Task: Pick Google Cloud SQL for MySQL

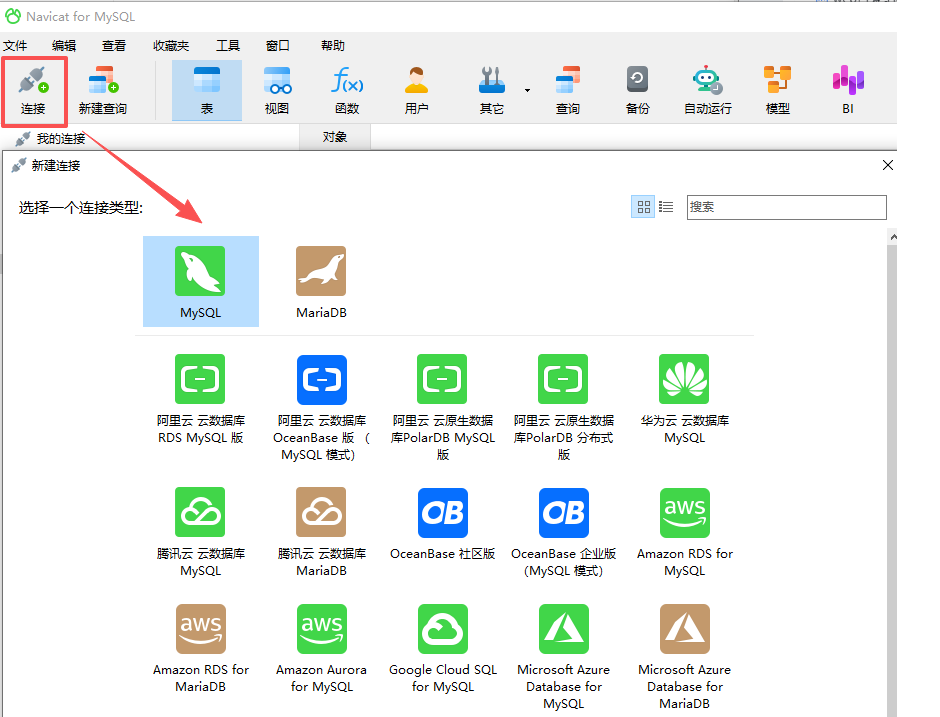Action: click(443, 648)
